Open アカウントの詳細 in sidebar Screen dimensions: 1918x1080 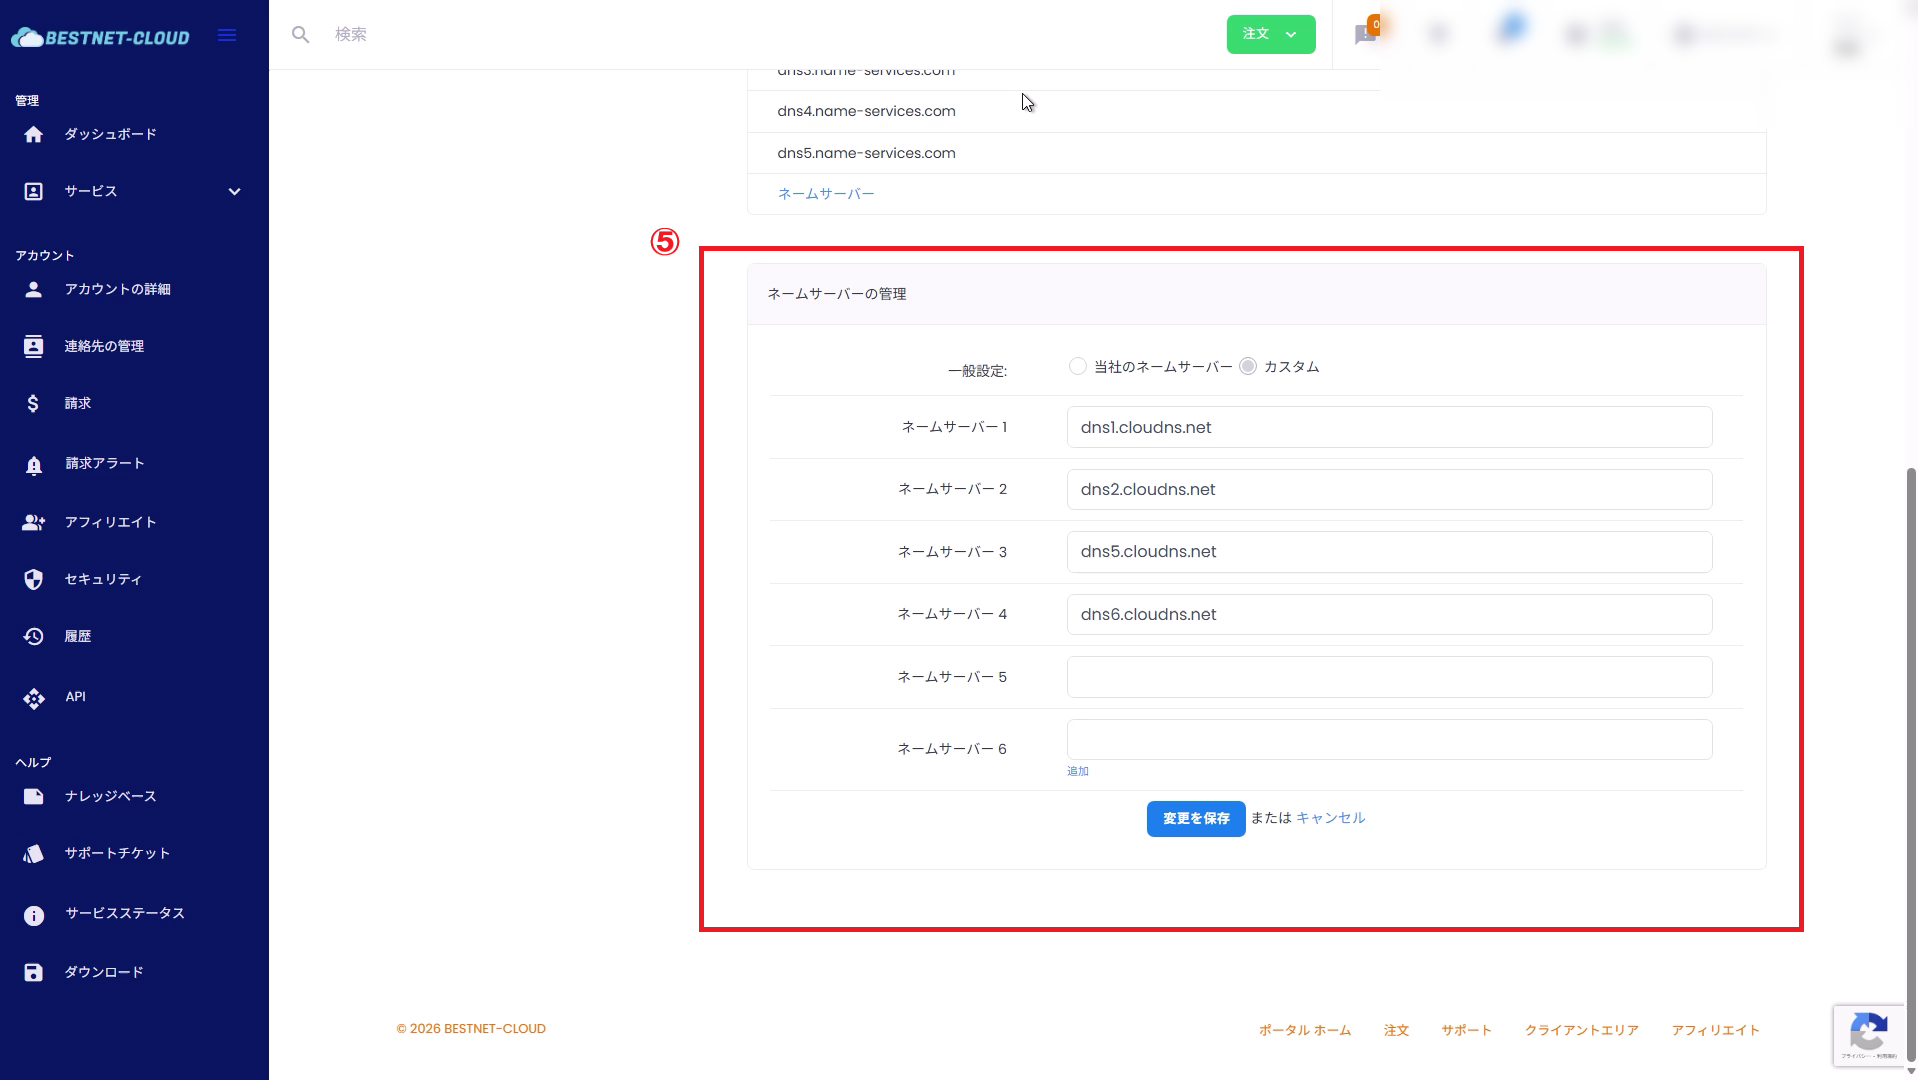[x=117, y=289]
